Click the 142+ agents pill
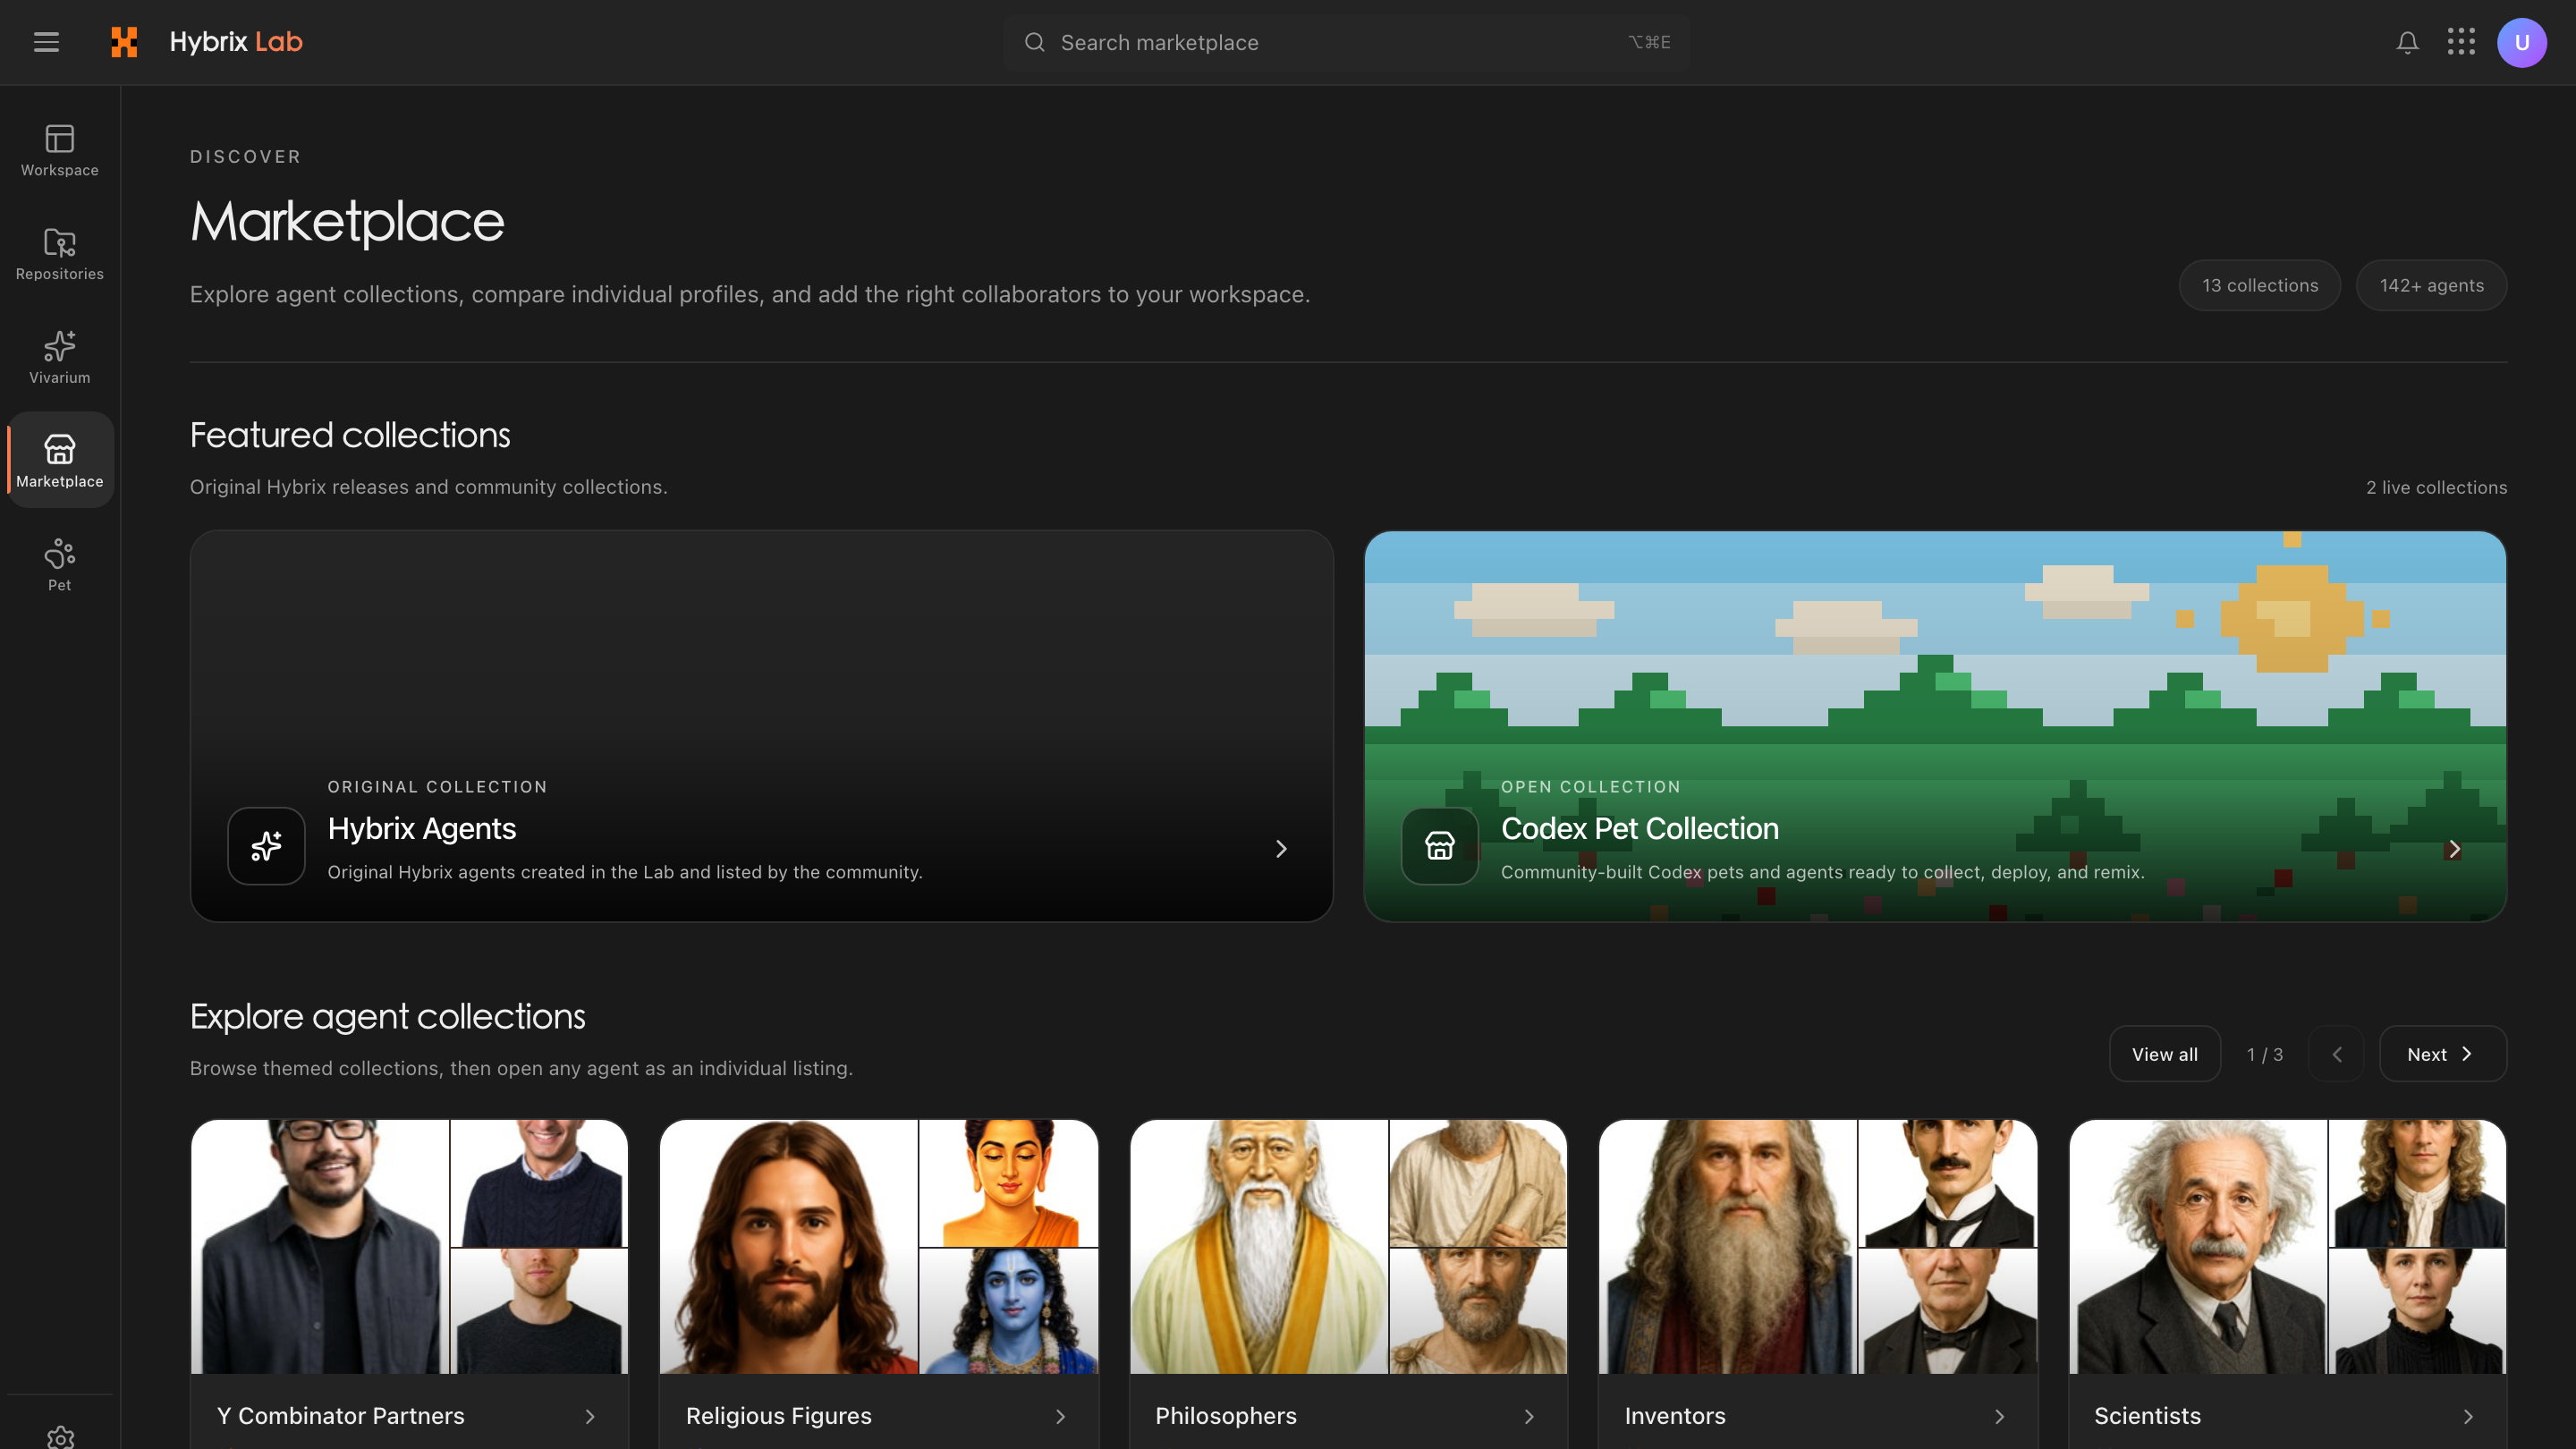2576x1449 pixels. [2431, 285]
